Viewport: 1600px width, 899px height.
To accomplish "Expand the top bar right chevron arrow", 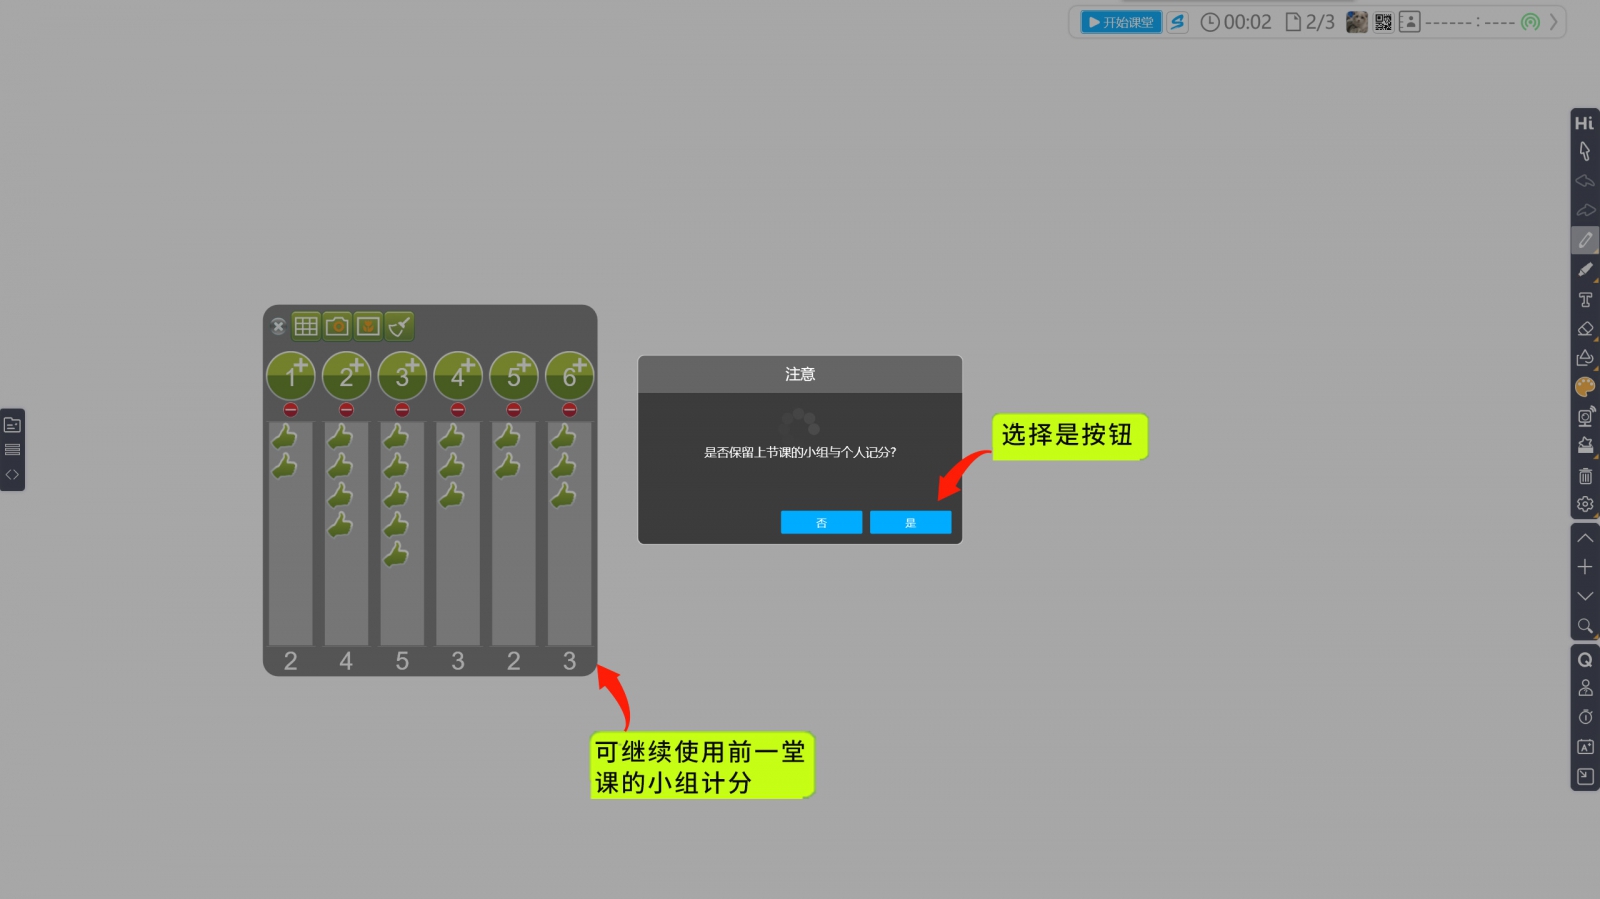I will coord(1553,22).
